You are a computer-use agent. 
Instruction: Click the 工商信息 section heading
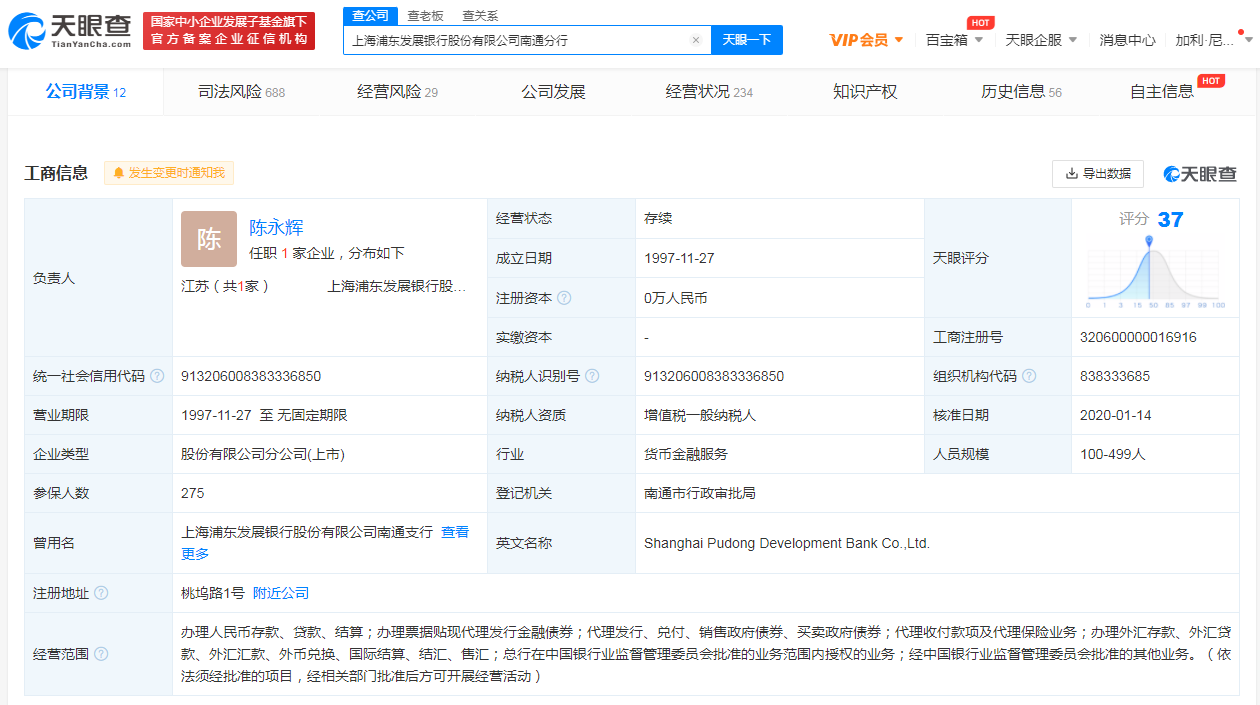pos(57,173)
